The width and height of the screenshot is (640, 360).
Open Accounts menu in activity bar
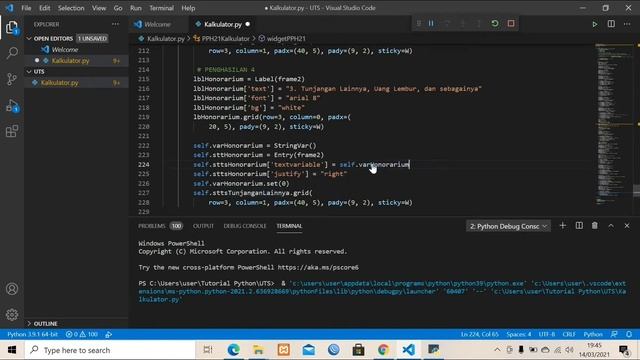12,289
